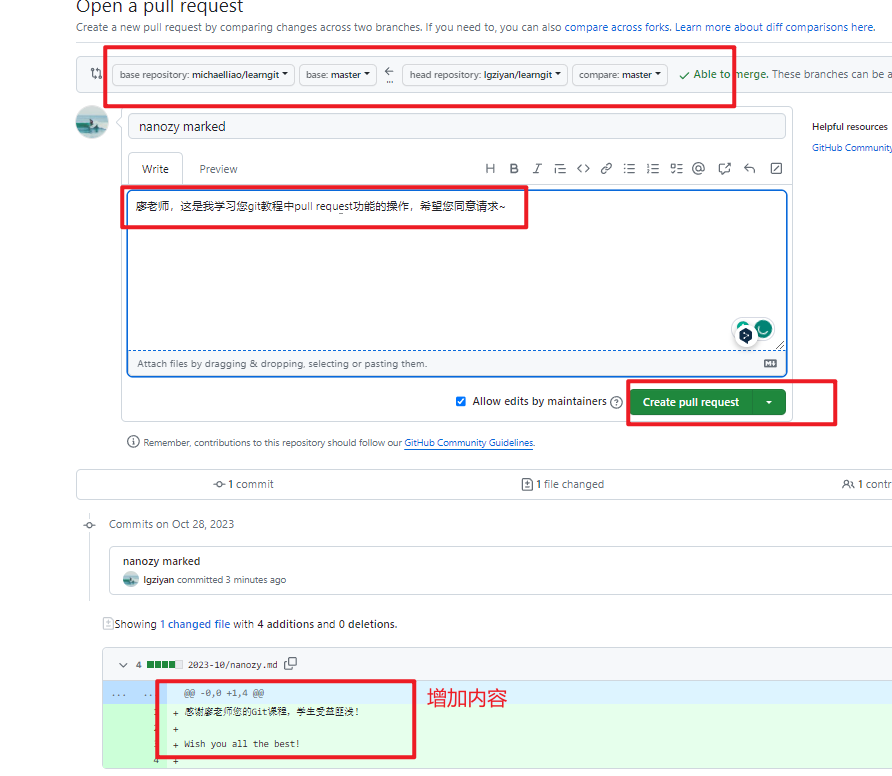
Task: Click the Create pull request button
Action: click(x=691, y=402)
